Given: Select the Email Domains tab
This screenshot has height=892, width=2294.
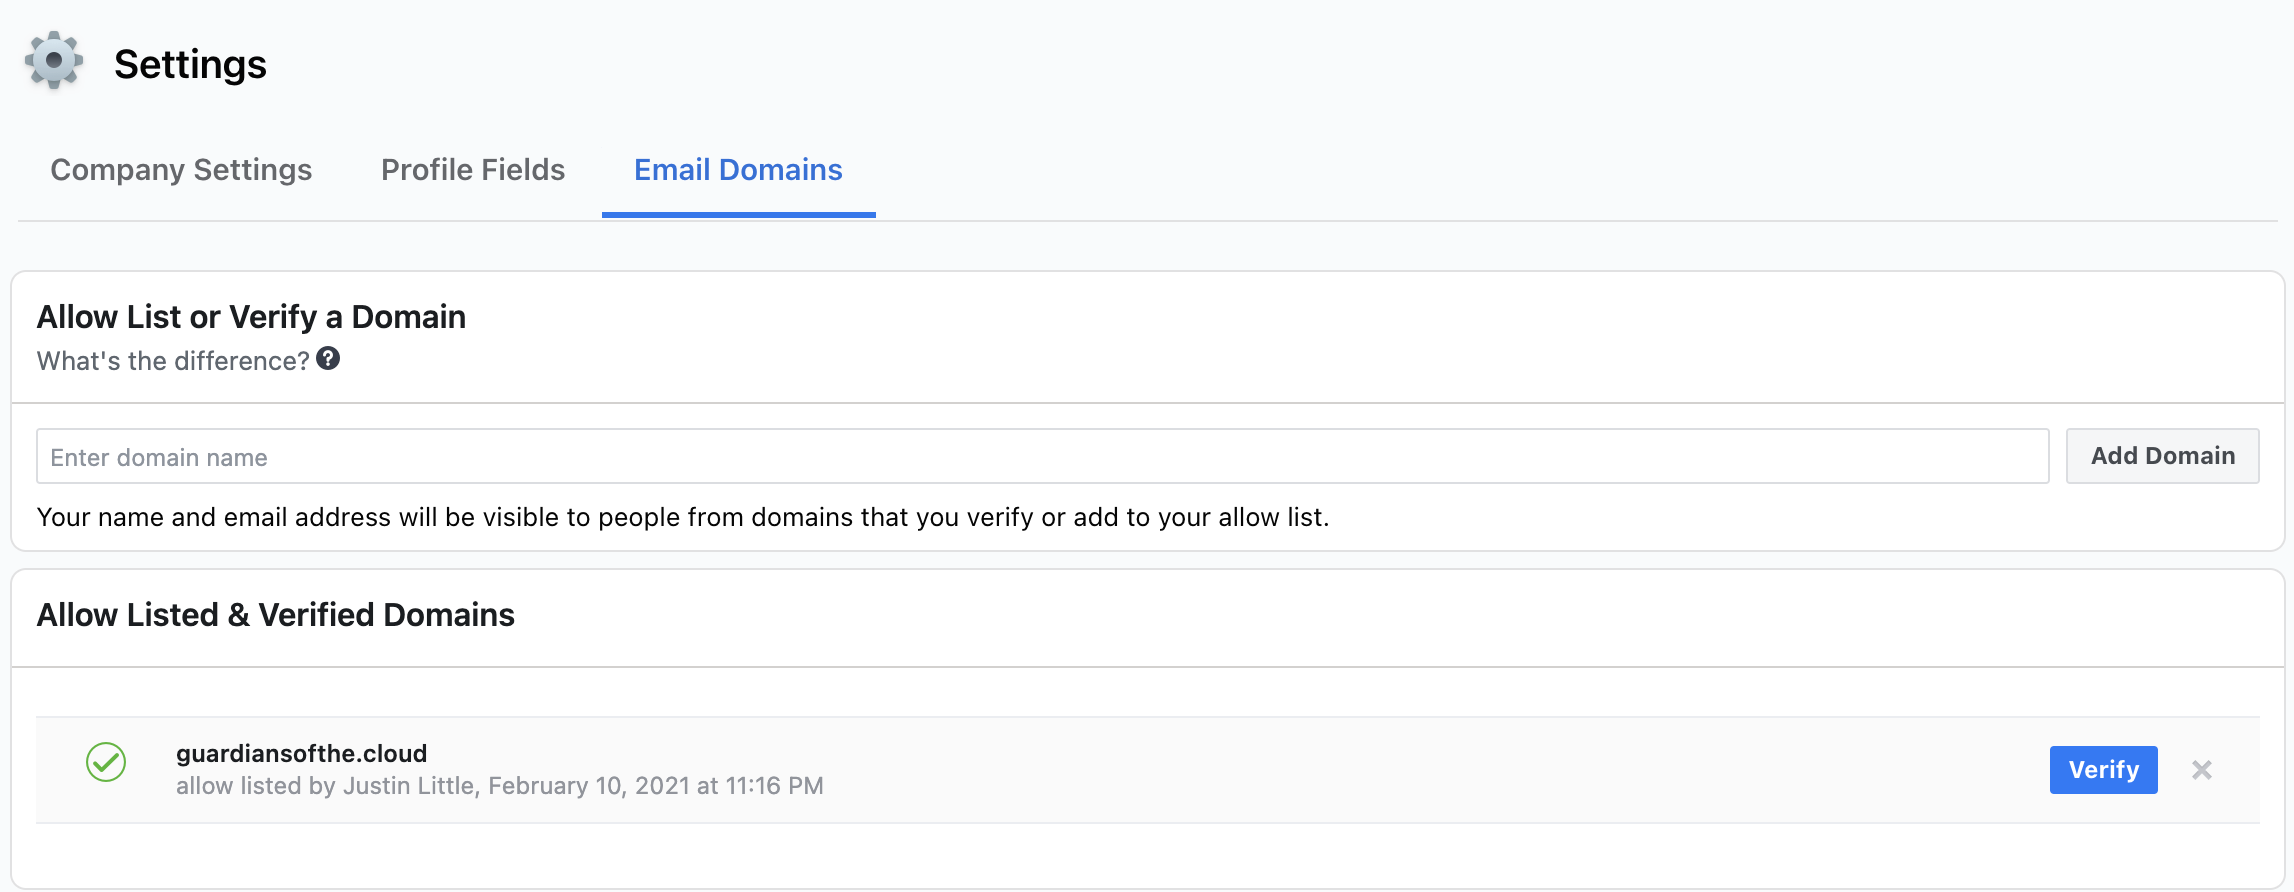Looking at the screenshot, I should pyautogui.click(x=738, y=170).
